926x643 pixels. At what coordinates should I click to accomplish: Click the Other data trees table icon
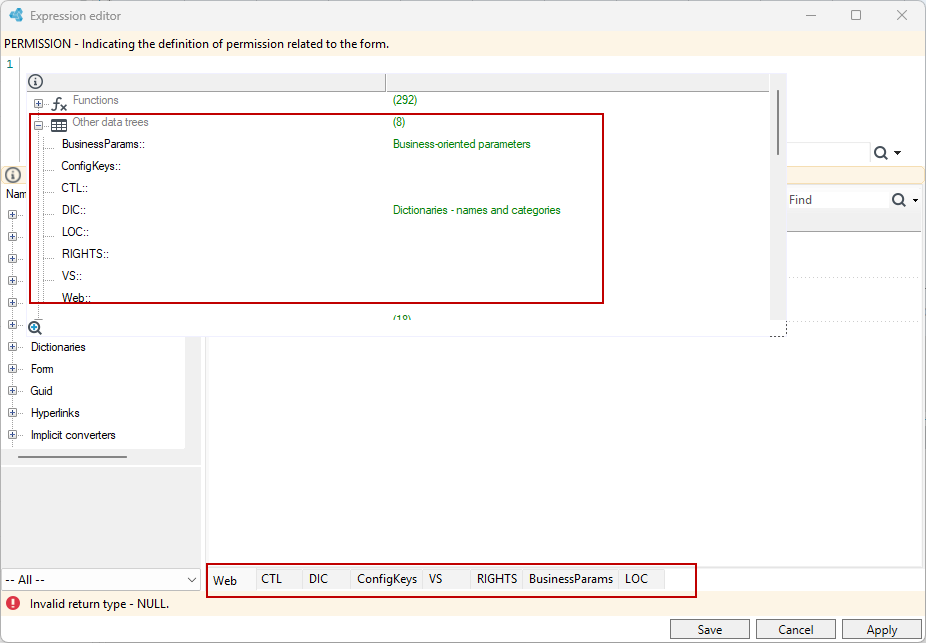pyautogui.click(x=58, y=125)
